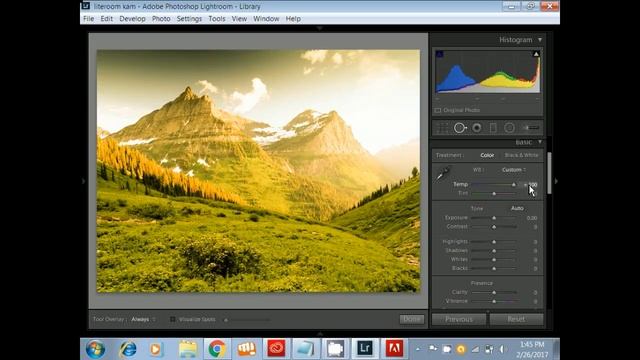
Task: Click the Done button
Action: [x=411, y=319]
